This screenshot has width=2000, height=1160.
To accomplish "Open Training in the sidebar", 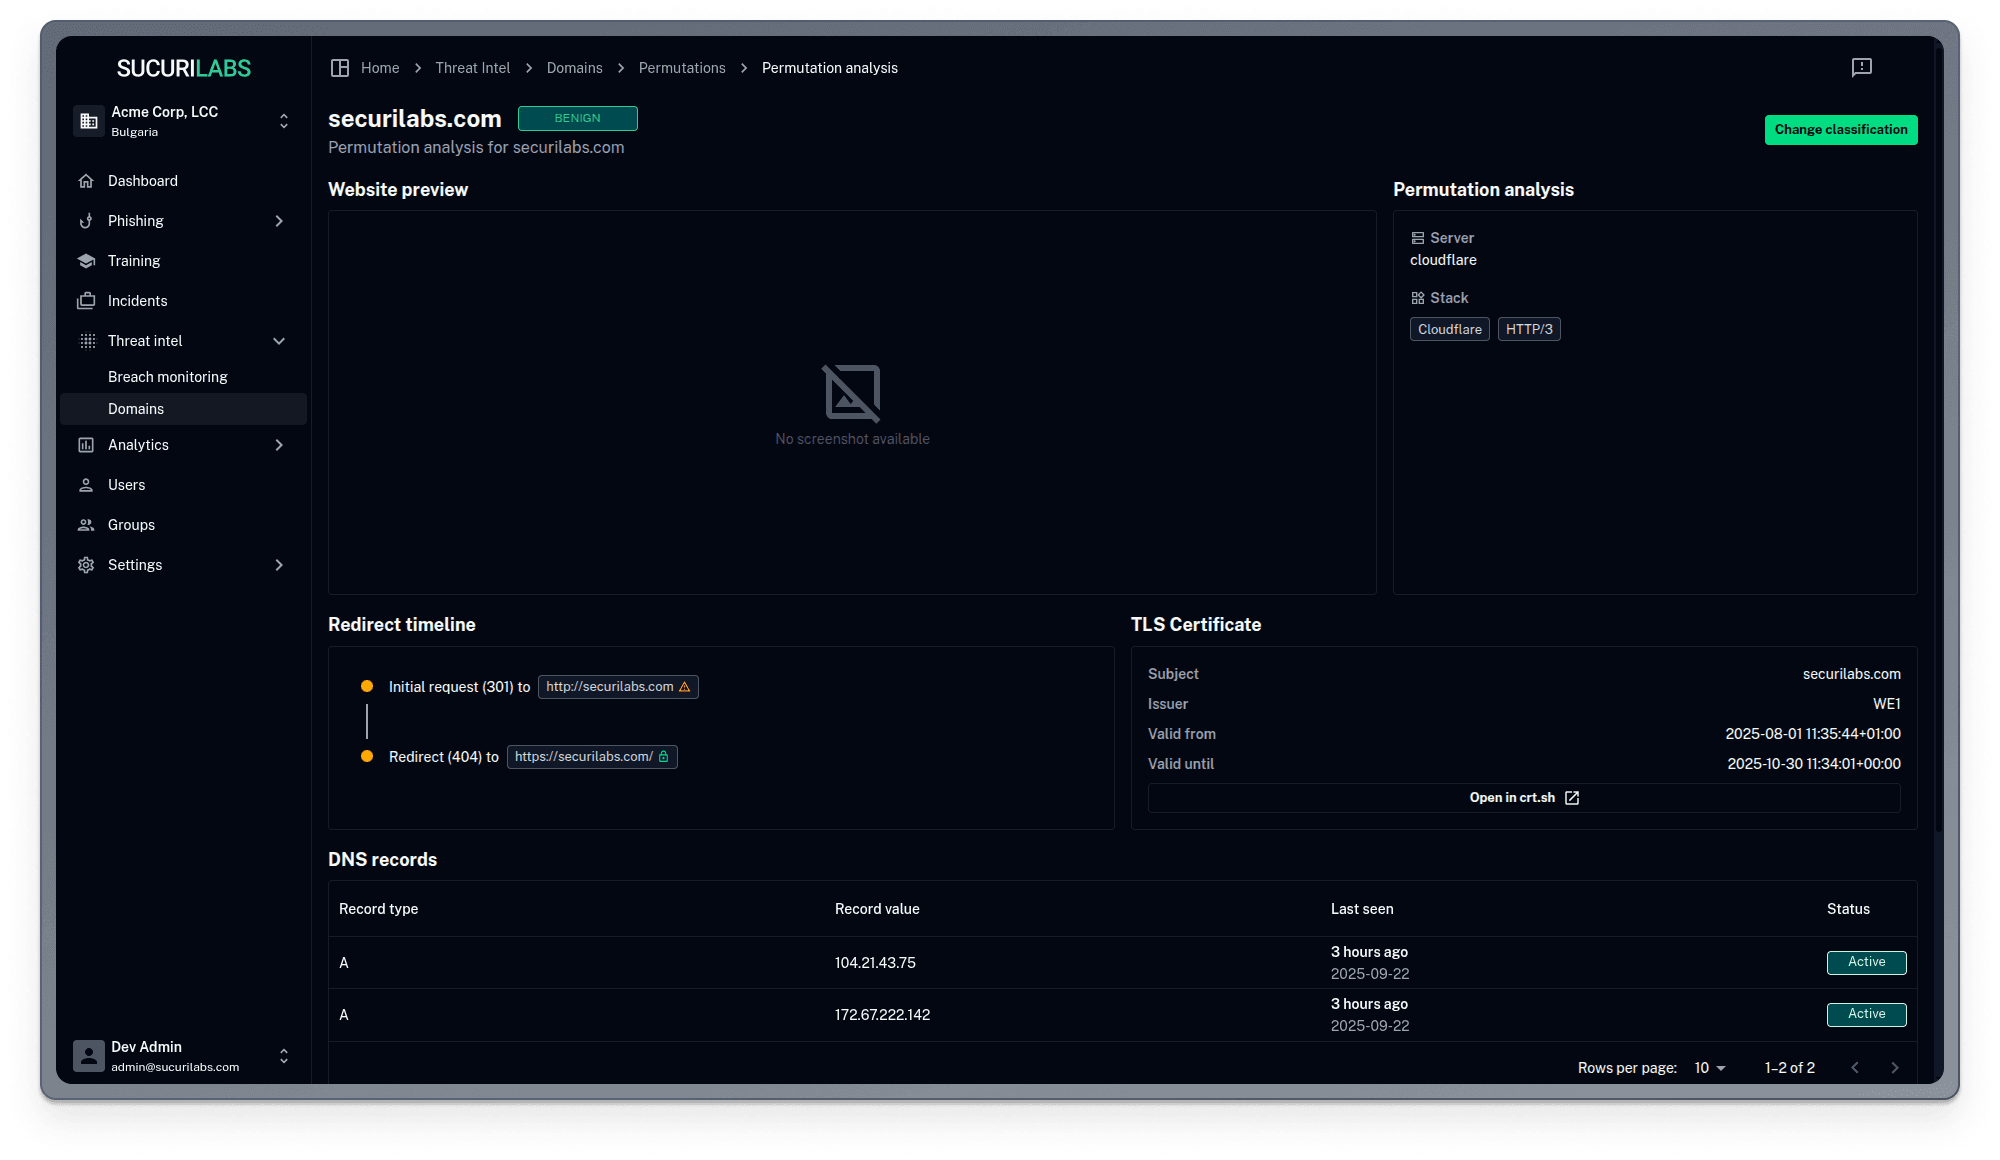I will click(183, 261).
